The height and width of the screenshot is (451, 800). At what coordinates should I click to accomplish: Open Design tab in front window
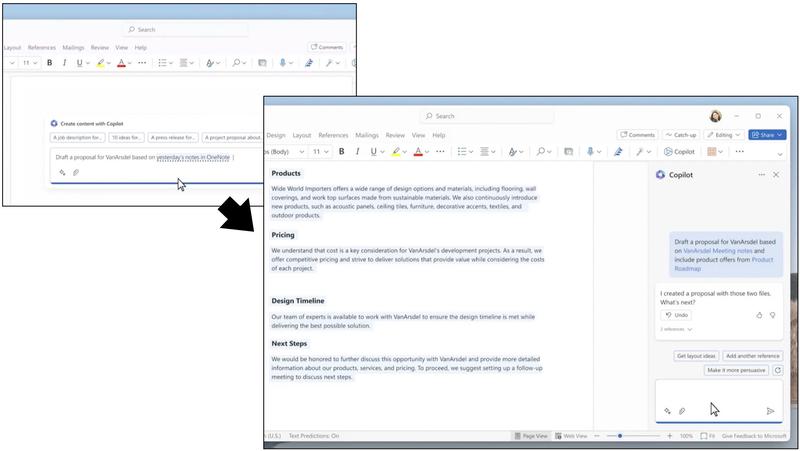tap(276, 135)
